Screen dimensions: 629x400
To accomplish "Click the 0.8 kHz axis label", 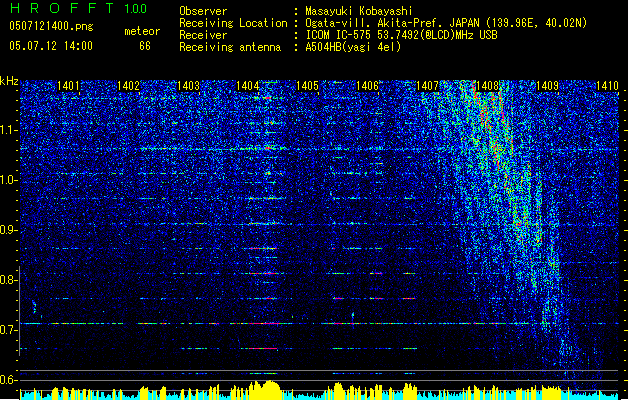I will point(9,280).
